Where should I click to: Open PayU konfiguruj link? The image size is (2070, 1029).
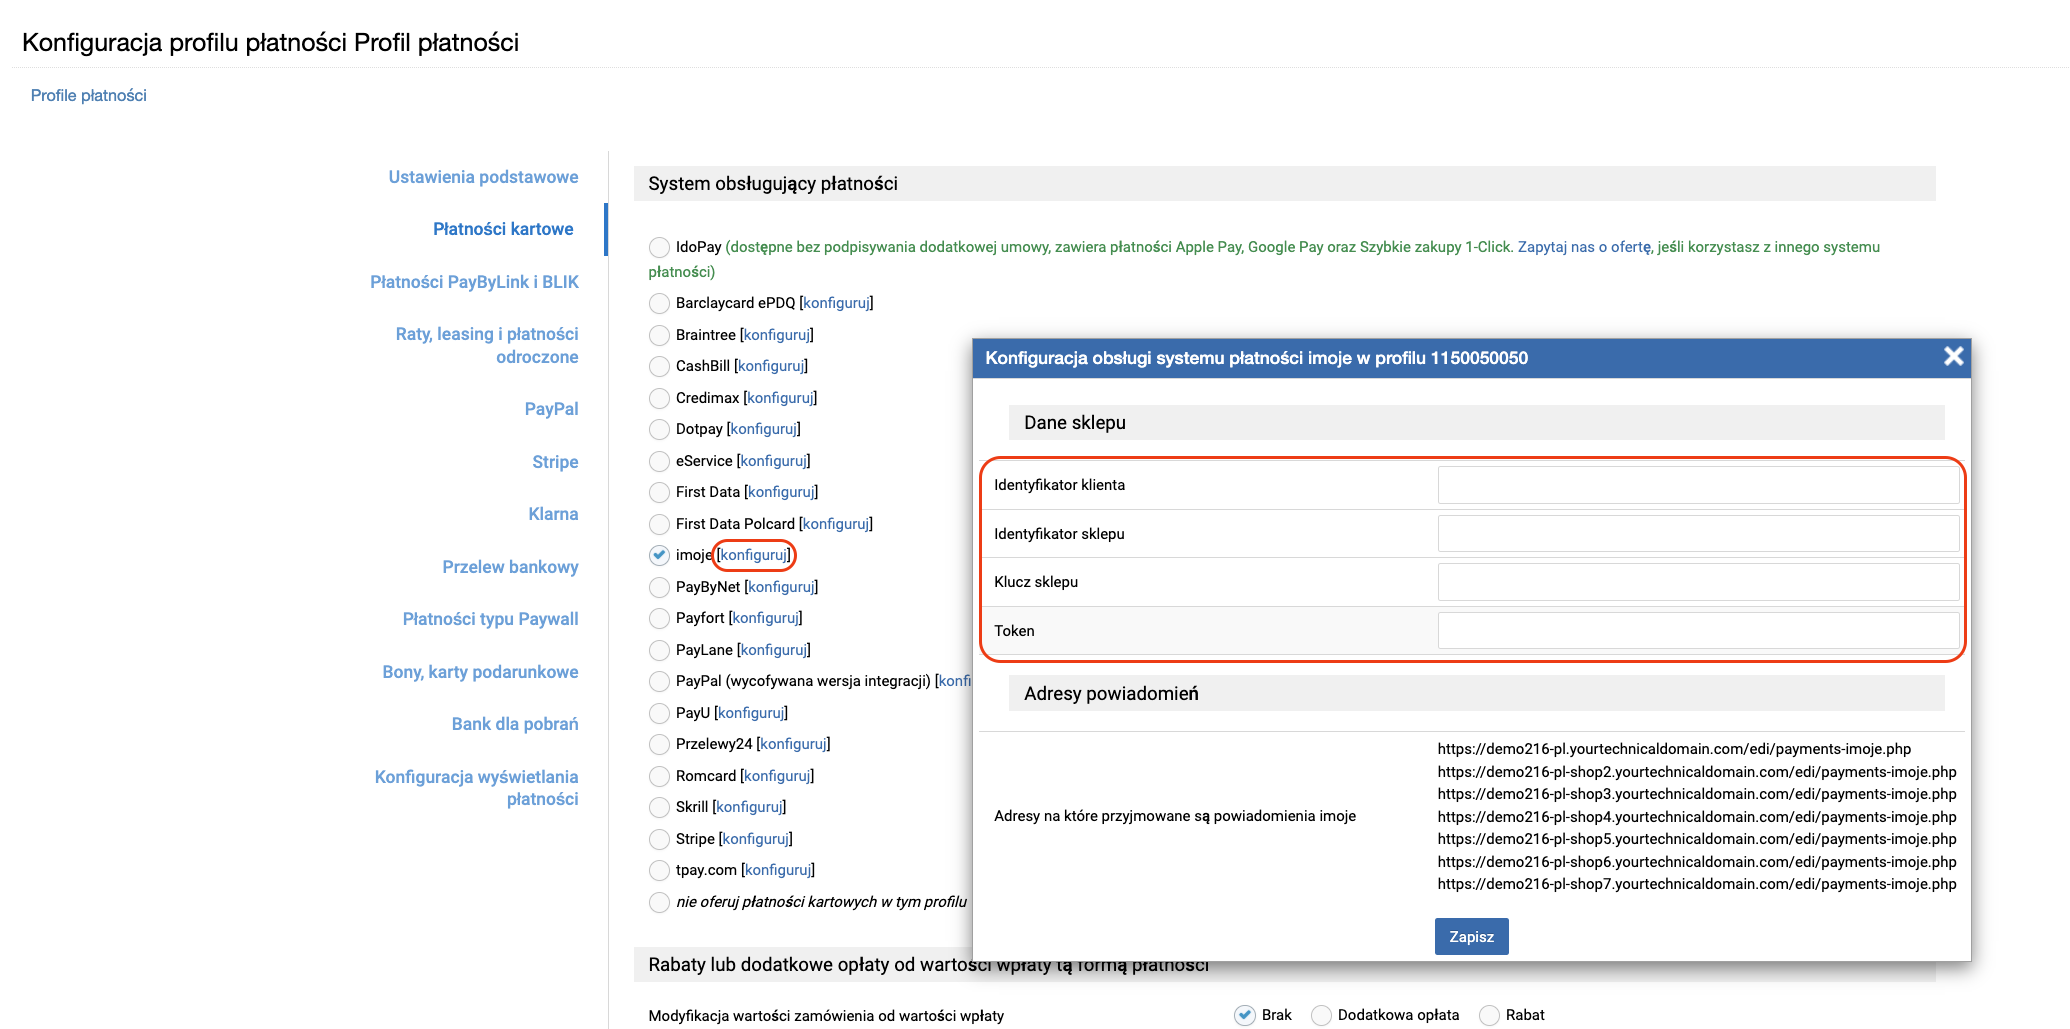(751, 713)
